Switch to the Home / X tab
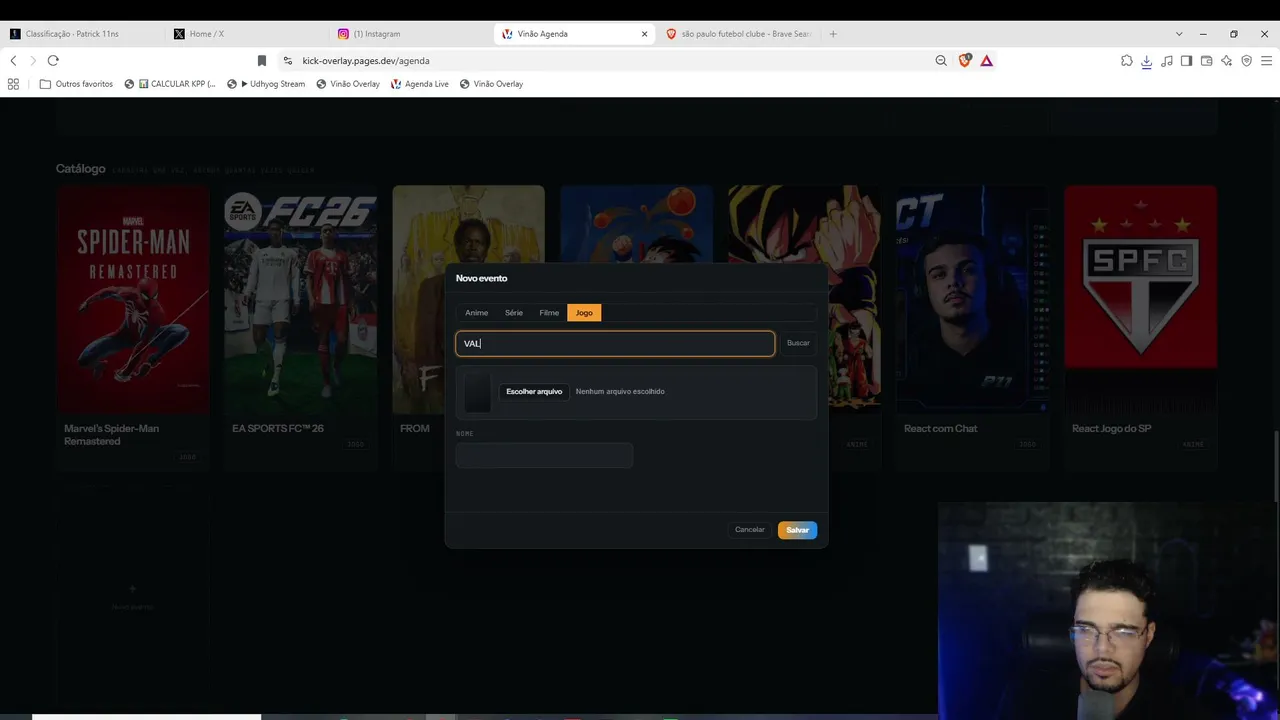The width and height of the screenshot is (1280, 720). (x=247, y=34)
